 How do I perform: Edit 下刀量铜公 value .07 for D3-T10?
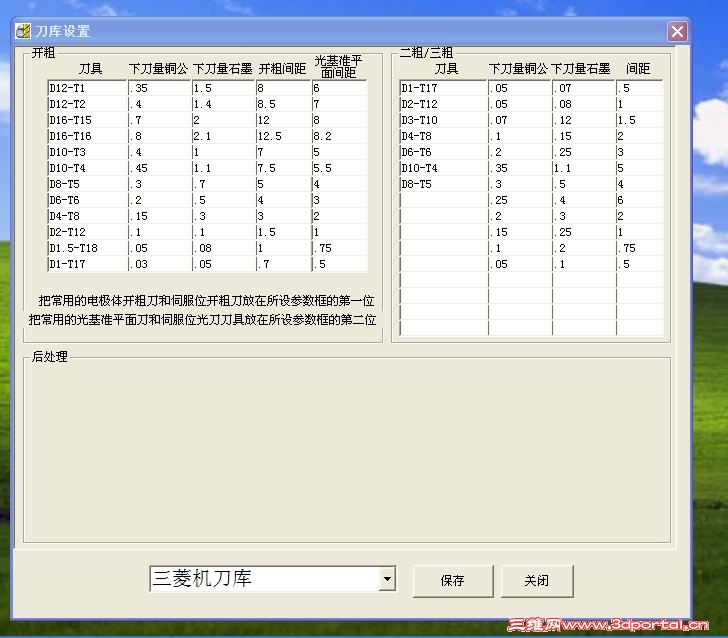coord(520,120)
